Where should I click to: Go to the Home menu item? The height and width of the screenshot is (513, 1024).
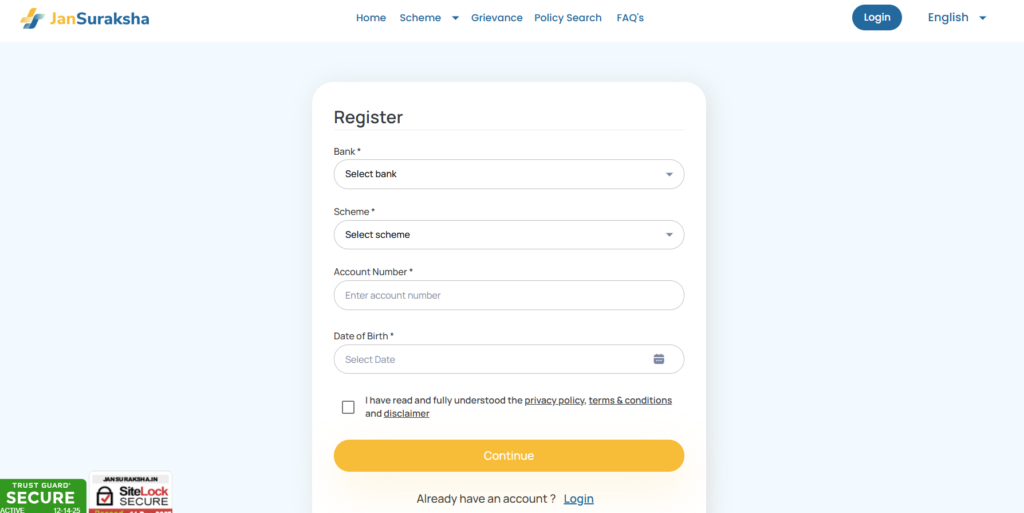(371, 18)
